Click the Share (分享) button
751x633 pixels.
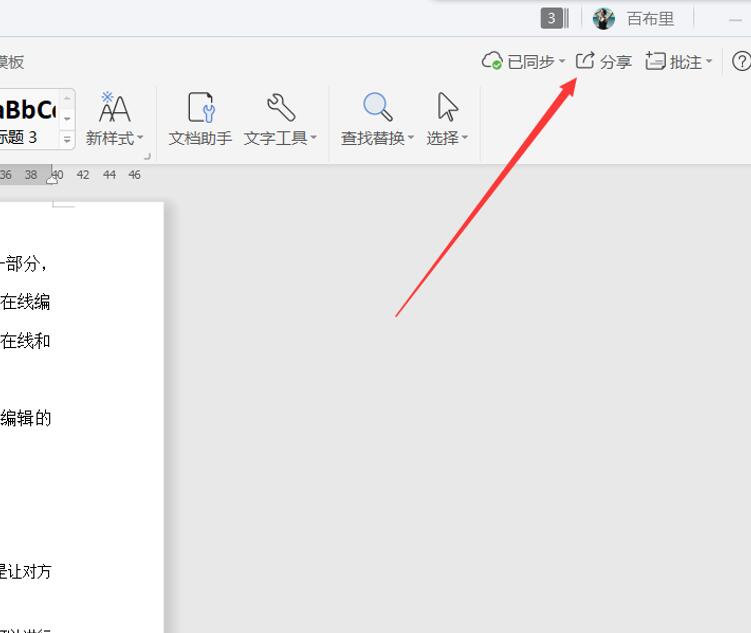[603, 61]
